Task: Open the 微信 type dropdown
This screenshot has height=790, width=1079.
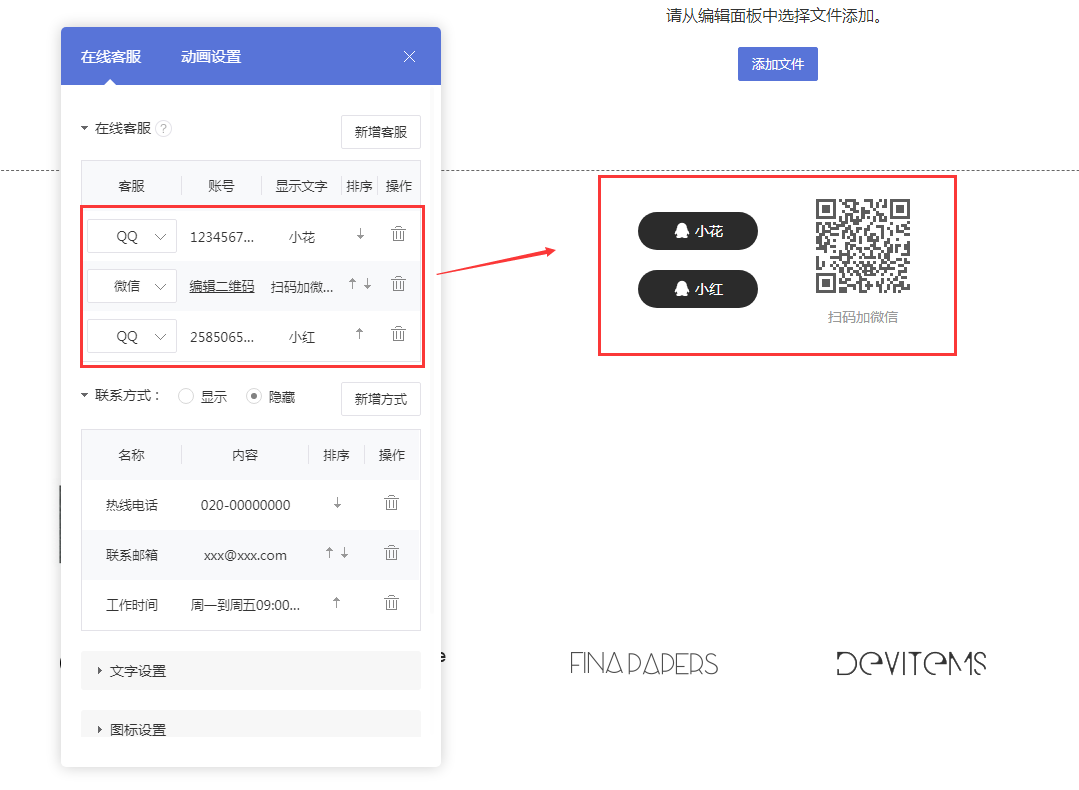Action: click(132, 286)
